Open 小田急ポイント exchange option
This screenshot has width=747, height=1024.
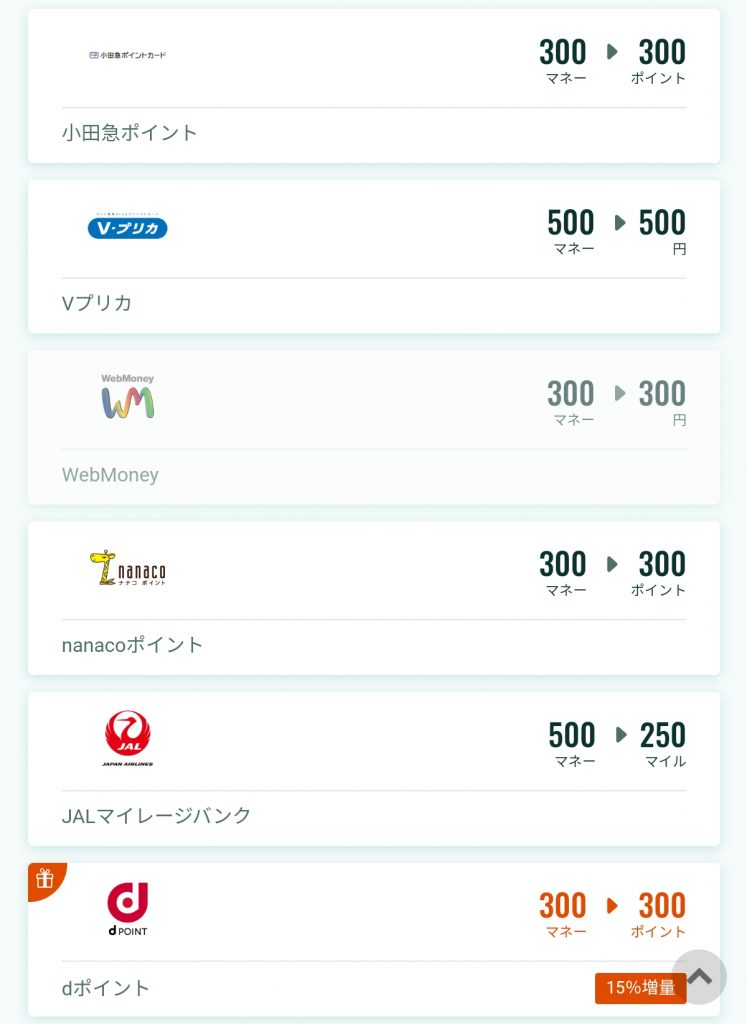point(374,86)
